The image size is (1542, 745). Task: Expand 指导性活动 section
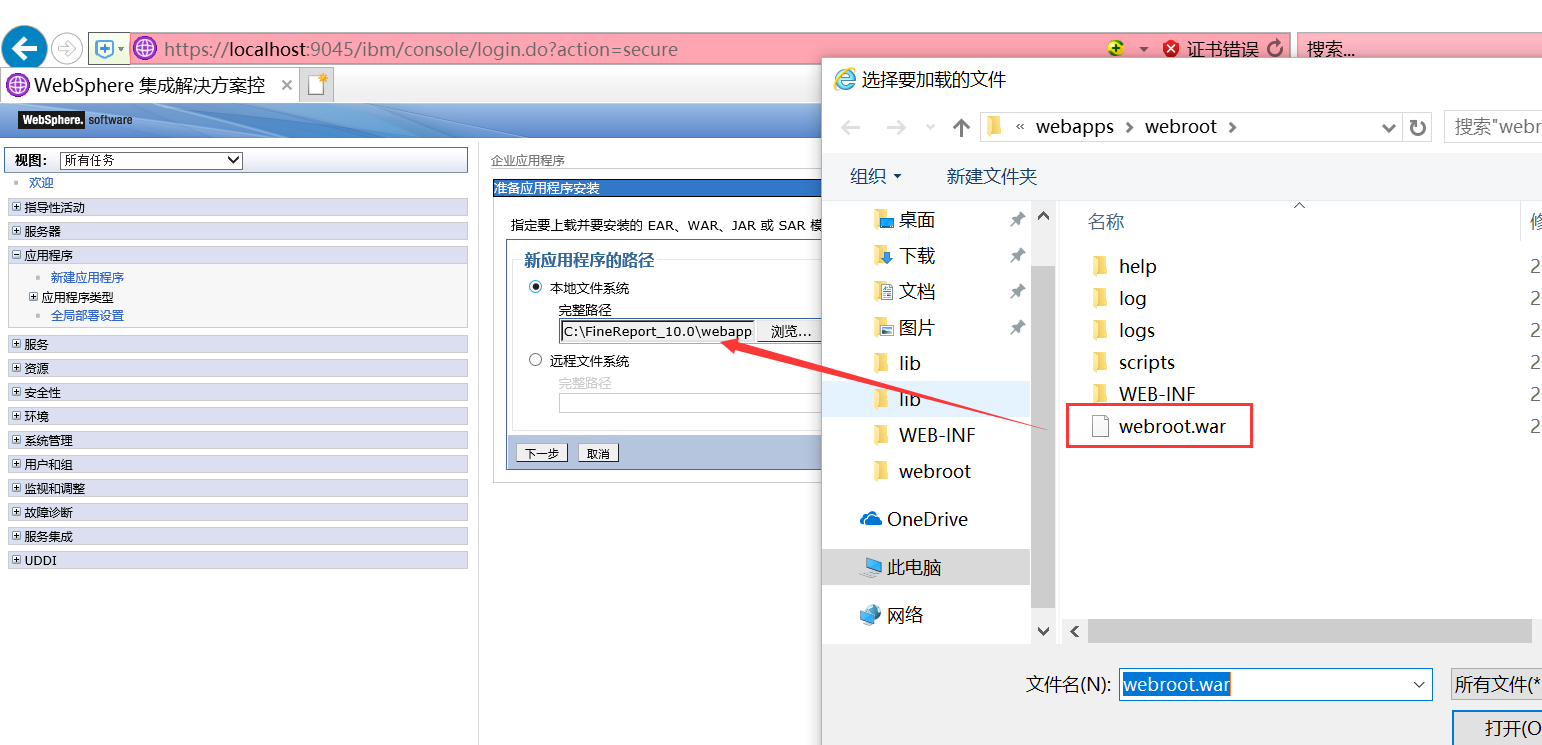click(16, 207)
